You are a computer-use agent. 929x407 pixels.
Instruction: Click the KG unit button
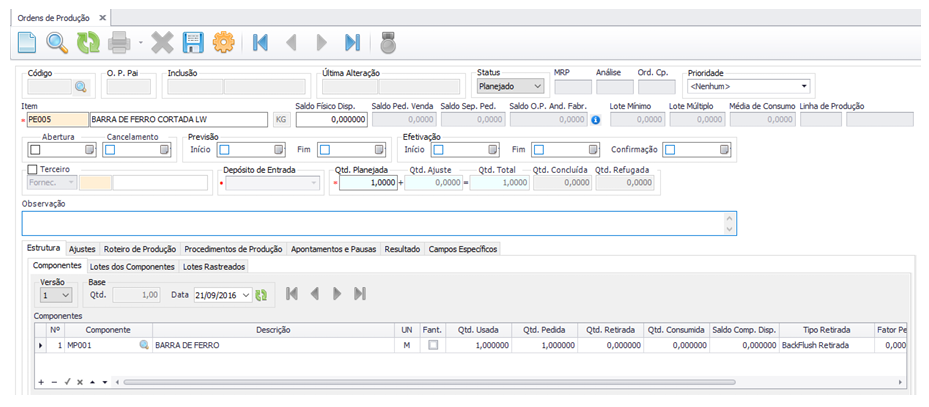[281, 120]
